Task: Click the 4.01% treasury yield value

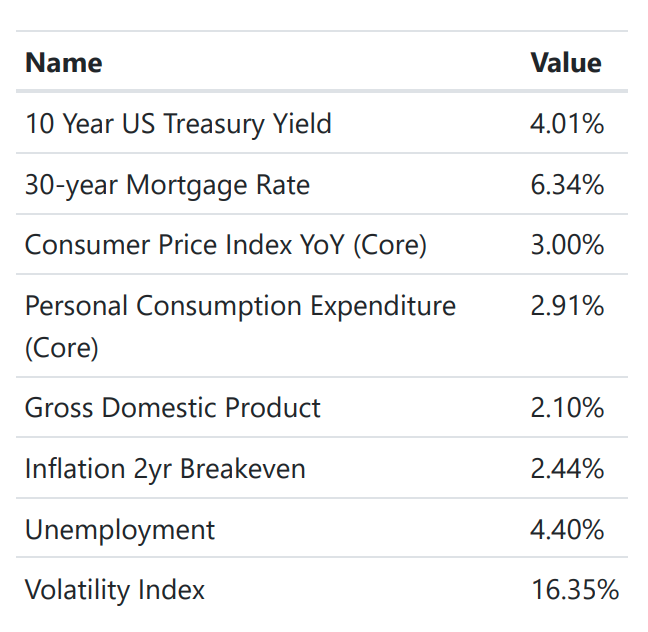Action: click(567, 123)
